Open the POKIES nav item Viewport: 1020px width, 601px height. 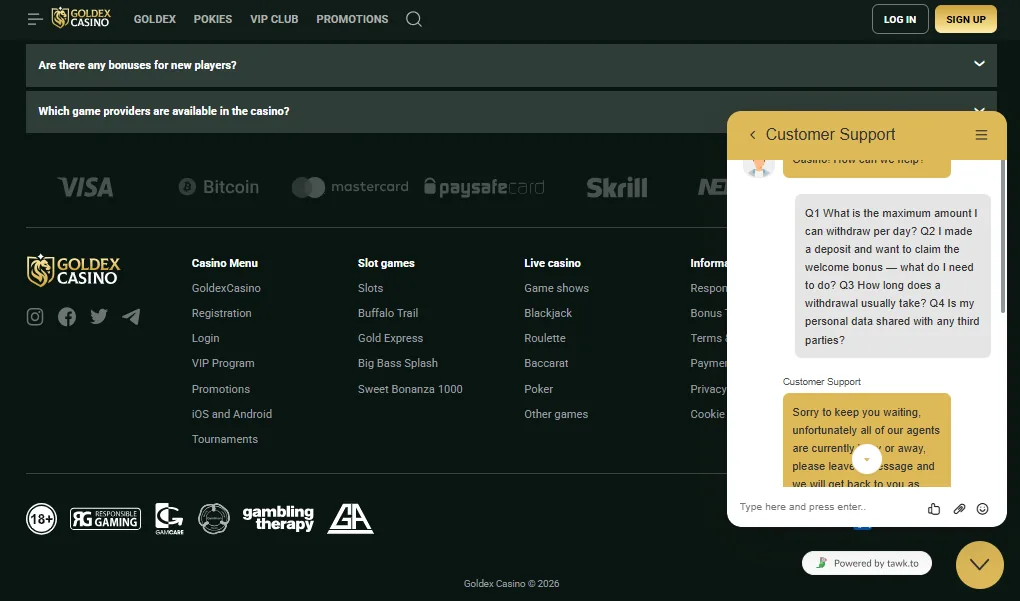click(x=213, y=19)
